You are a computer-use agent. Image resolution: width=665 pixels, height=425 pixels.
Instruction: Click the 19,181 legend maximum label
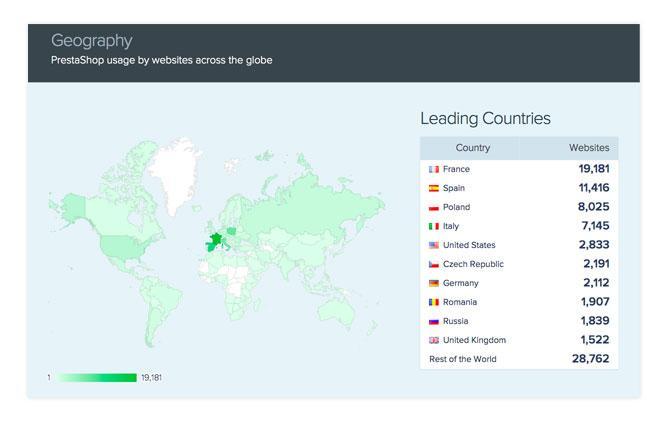point(151,377)
